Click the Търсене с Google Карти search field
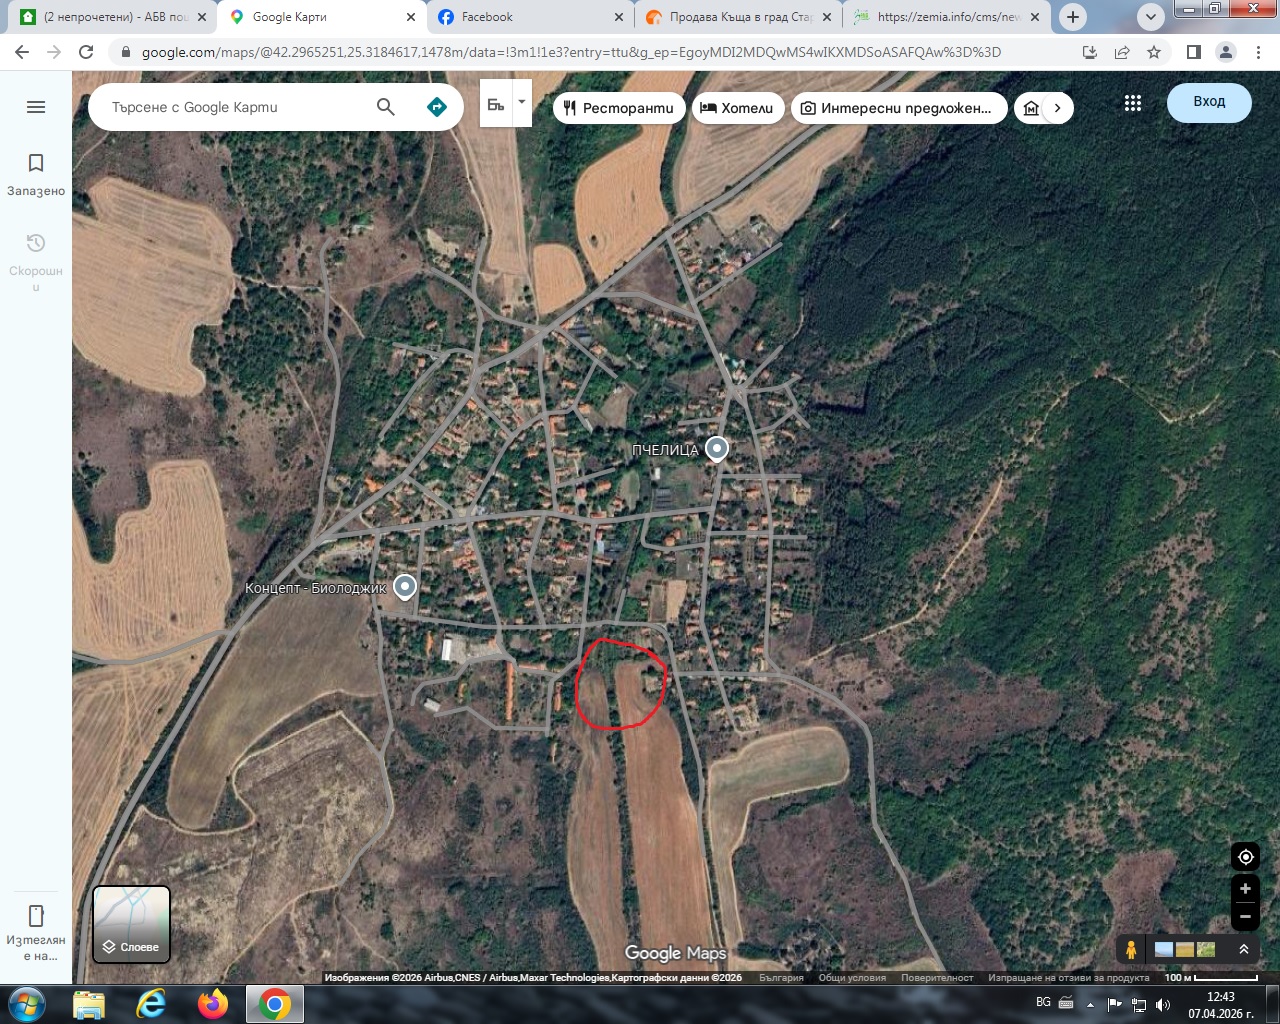This screenshot has width=1280, height=1024. [x=235, y=107]
